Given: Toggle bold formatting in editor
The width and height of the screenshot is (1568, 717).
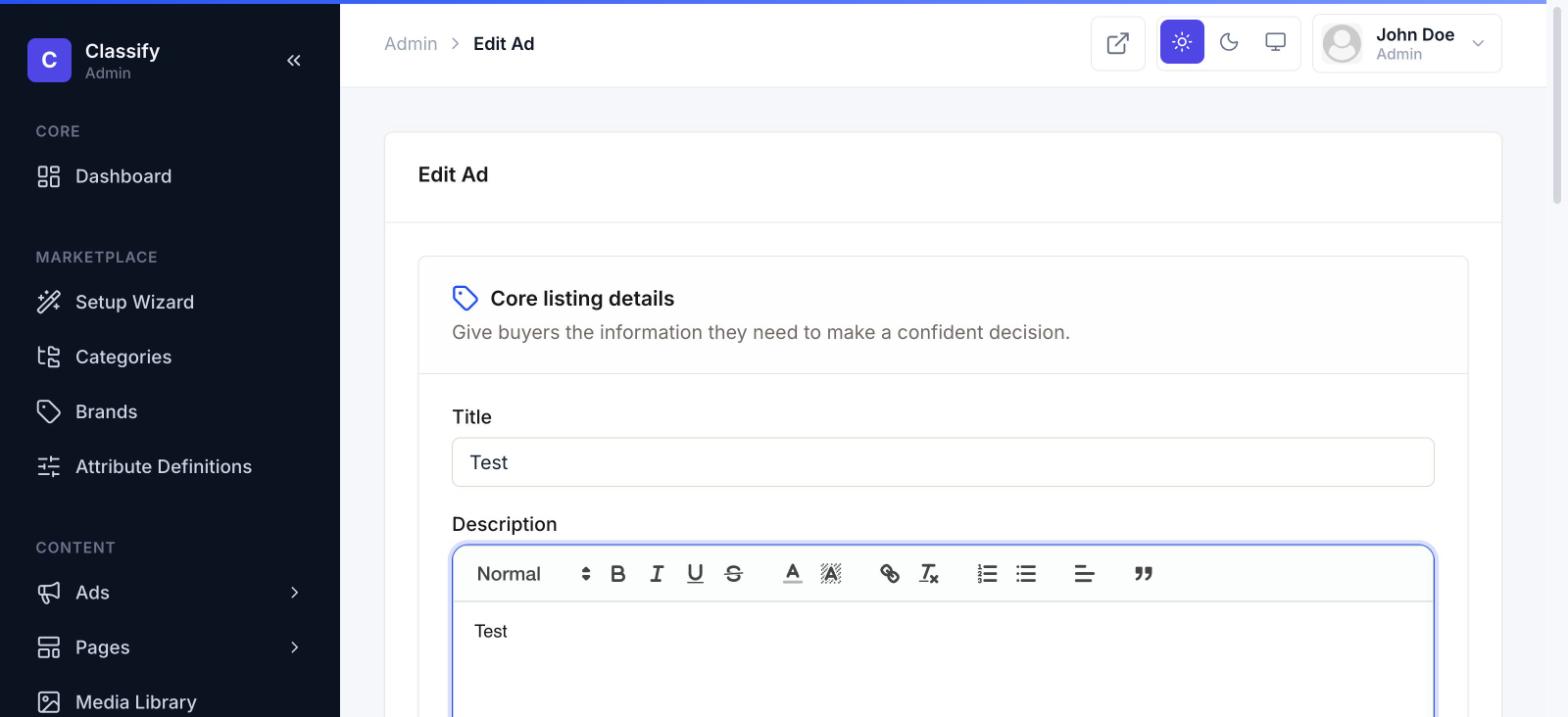Looking at the screenshot, I should click(x=618, y=574).
